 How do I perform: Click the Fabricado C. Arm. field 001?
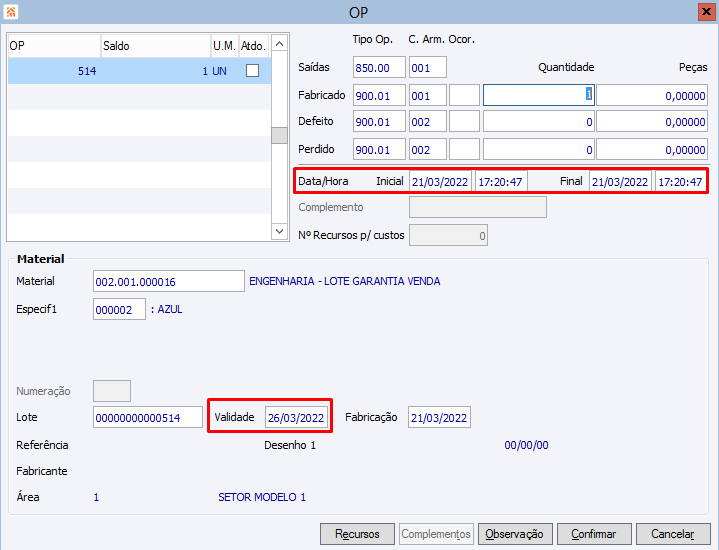(428, 95)
